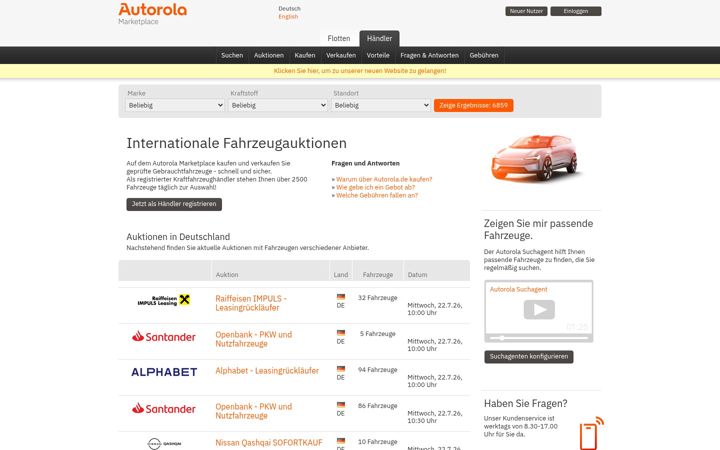Image resolution: width=720 pixels, height=450 pixels.
Task: Click German flag in Raiffeisen IMPULS row
Action: click(x=341, y=297)
